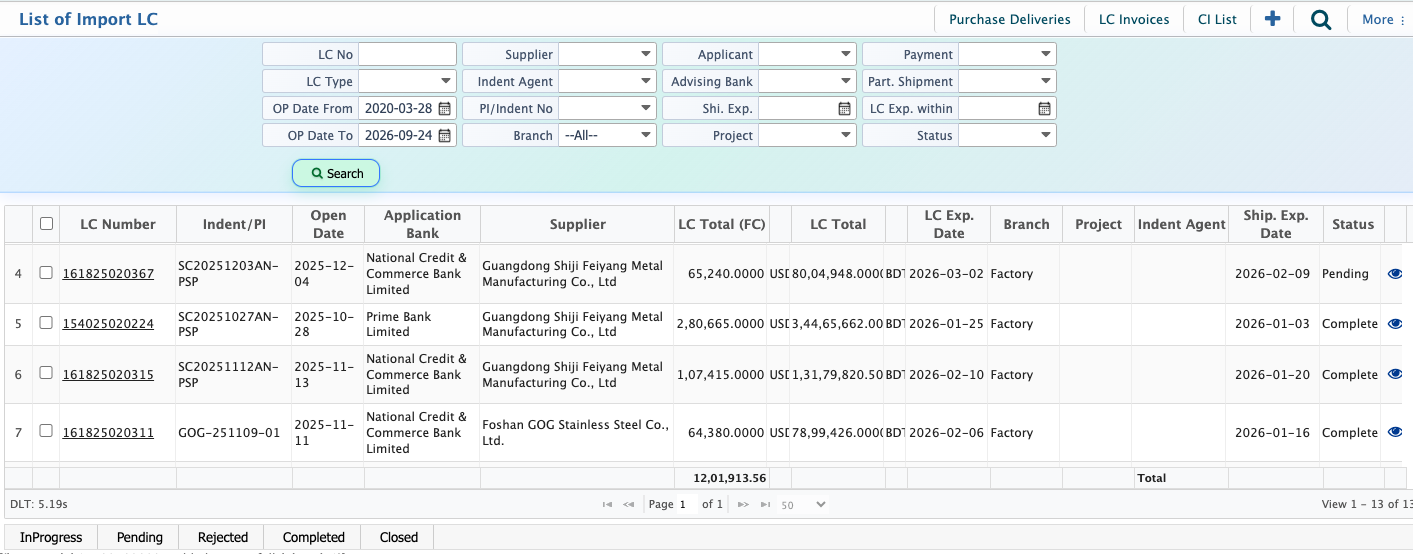Open CI List link
Viewport: 1413px width, 554px height.
[1217, 19]
